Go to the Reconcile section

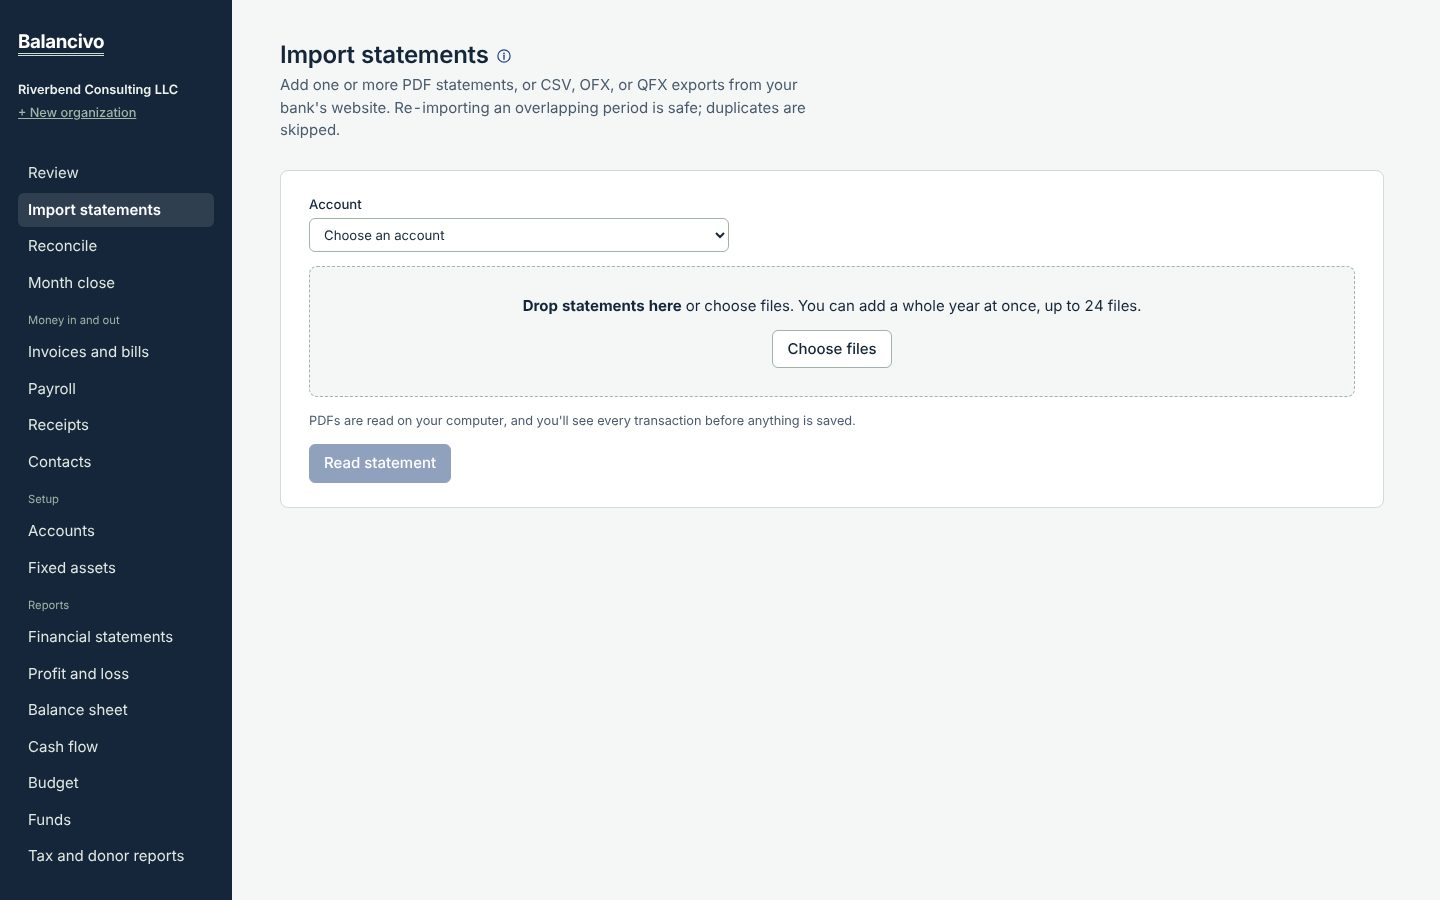116,246
